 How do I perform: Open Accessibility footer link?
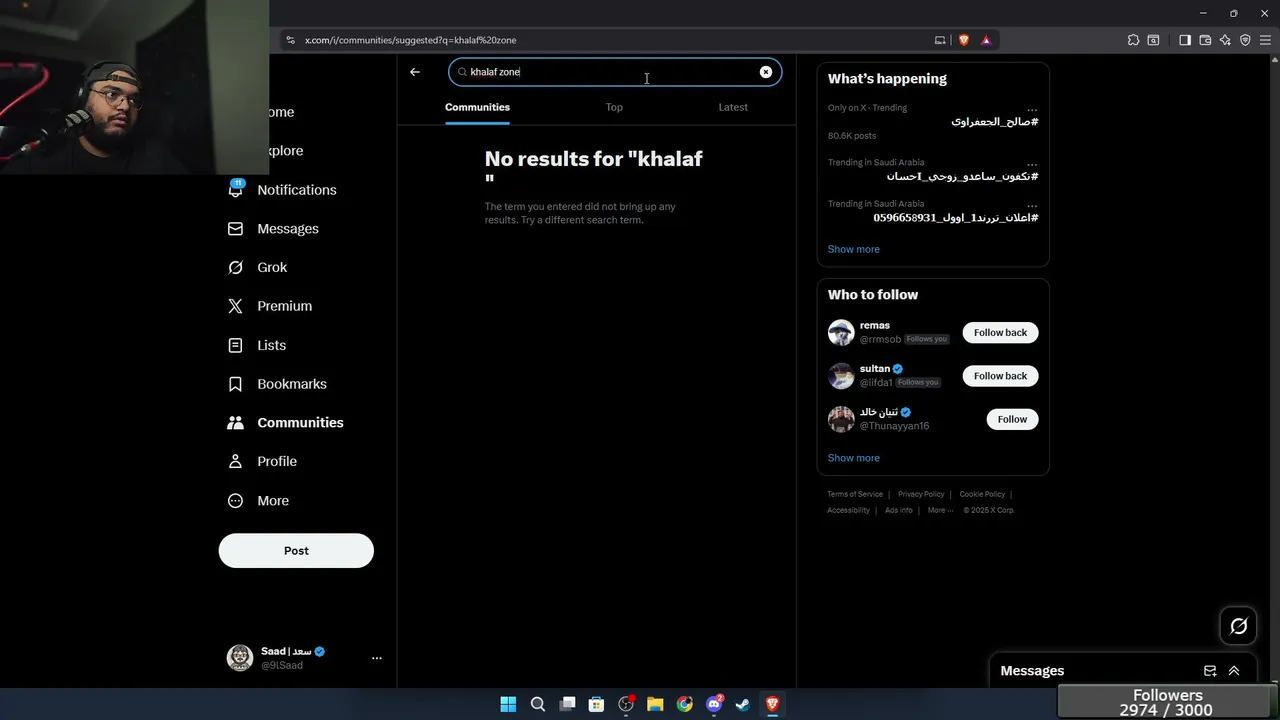click(848, 510)
